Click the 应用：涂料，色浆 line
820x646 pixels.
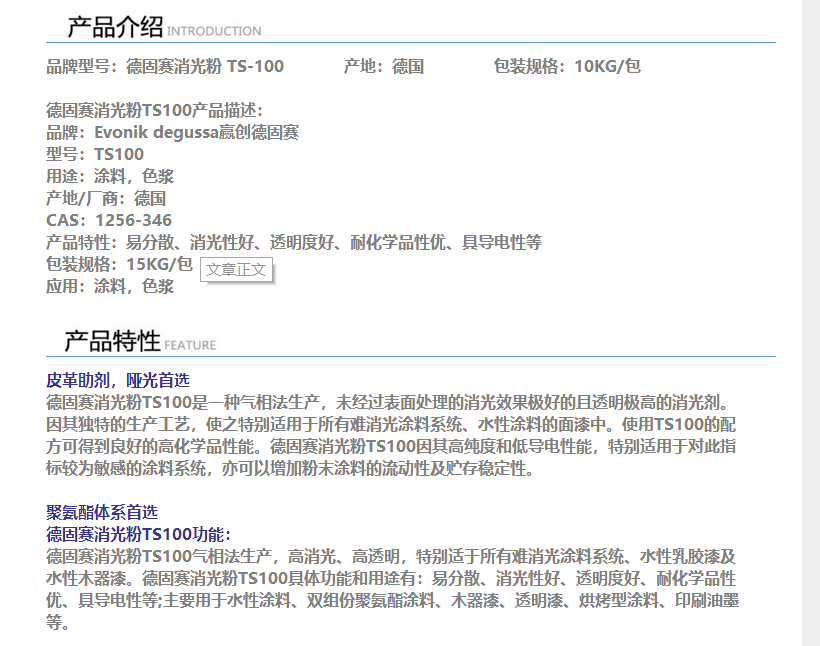click(x=110, y=286)
